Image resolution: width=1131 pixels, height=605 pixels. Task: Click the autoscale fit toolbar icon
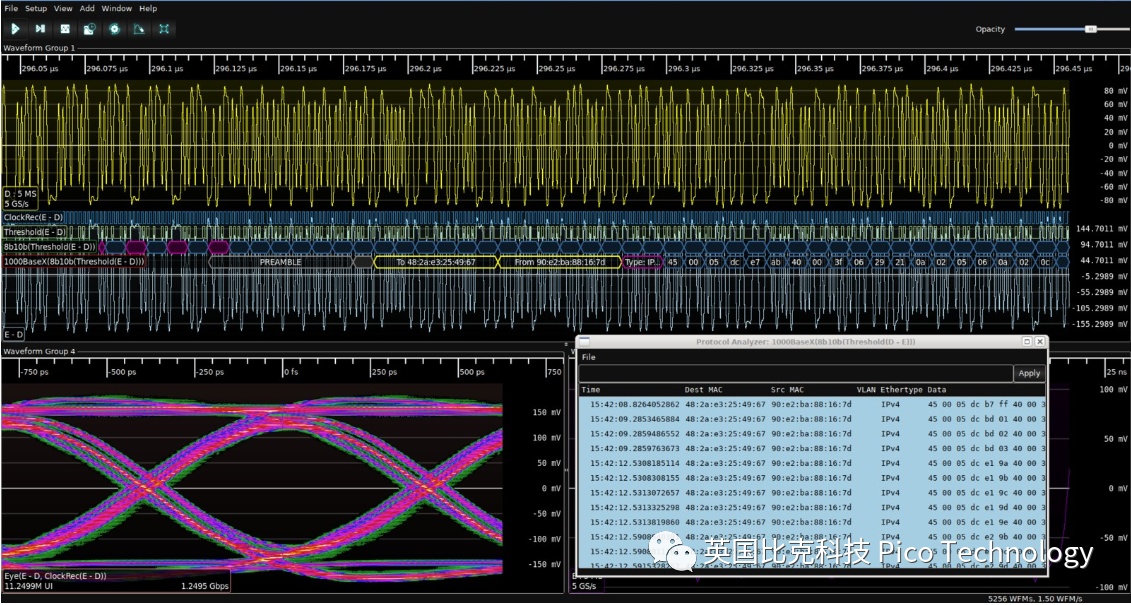point(164,29)
